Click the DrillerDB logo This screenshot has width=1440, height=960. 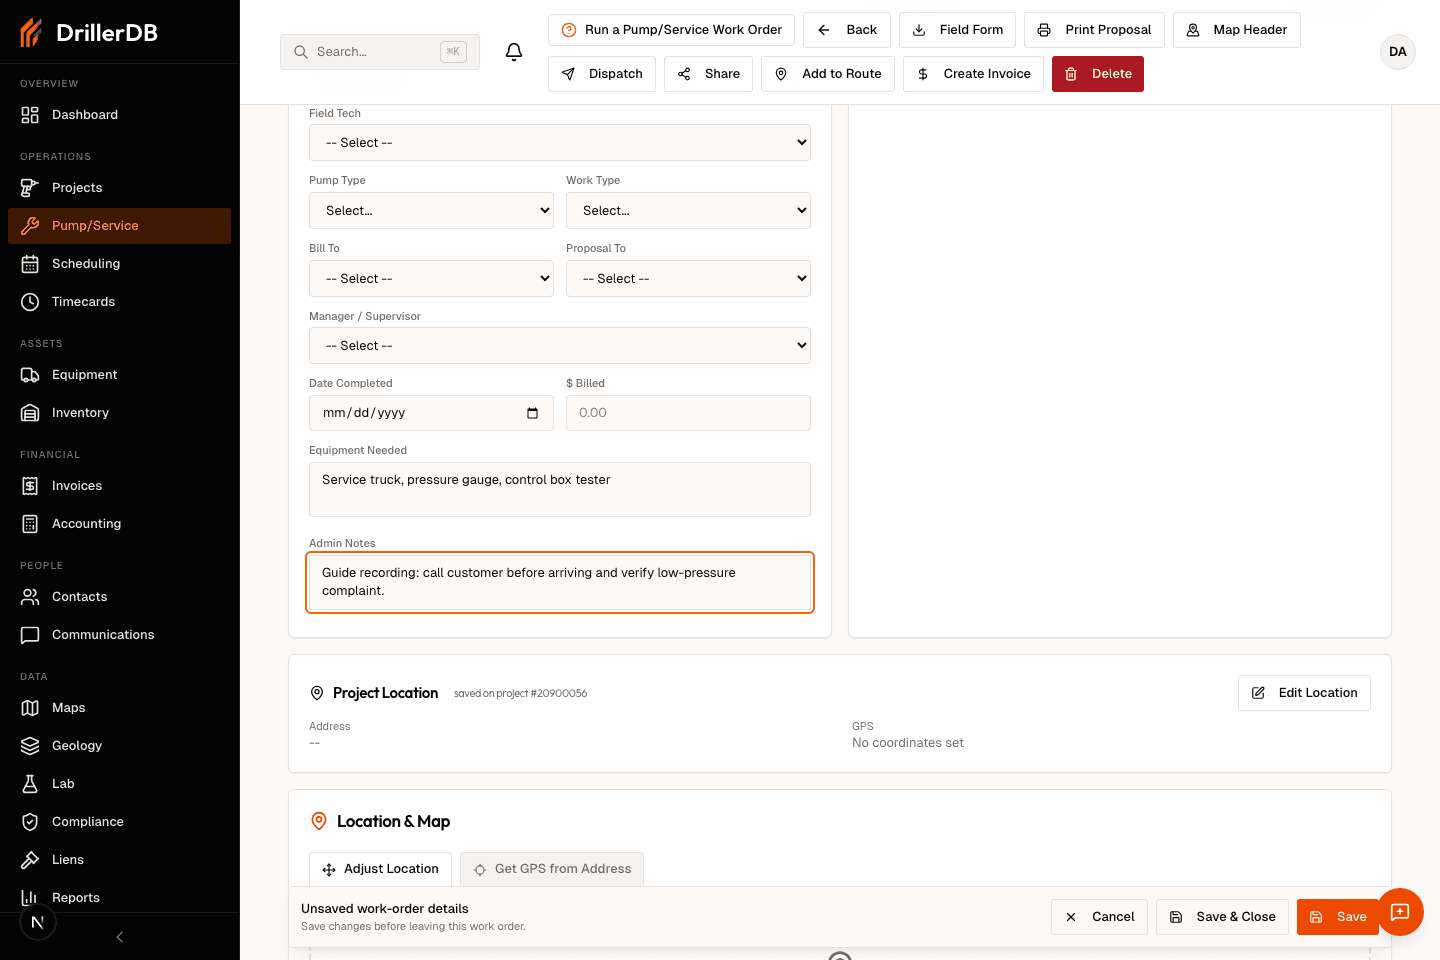90,32
